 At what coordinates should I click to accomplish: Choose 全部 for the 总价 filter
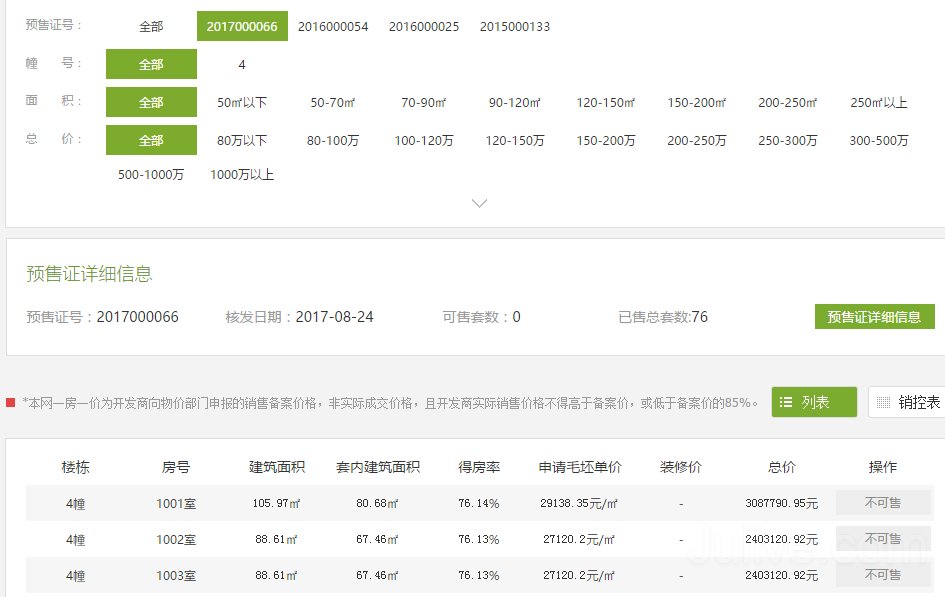[x=151, y=140]
